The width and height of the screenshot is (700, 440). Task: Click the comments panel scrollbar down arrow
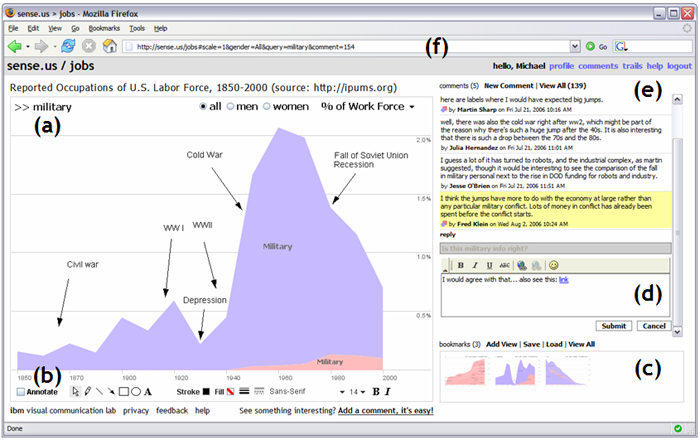[x=677, y=332]
